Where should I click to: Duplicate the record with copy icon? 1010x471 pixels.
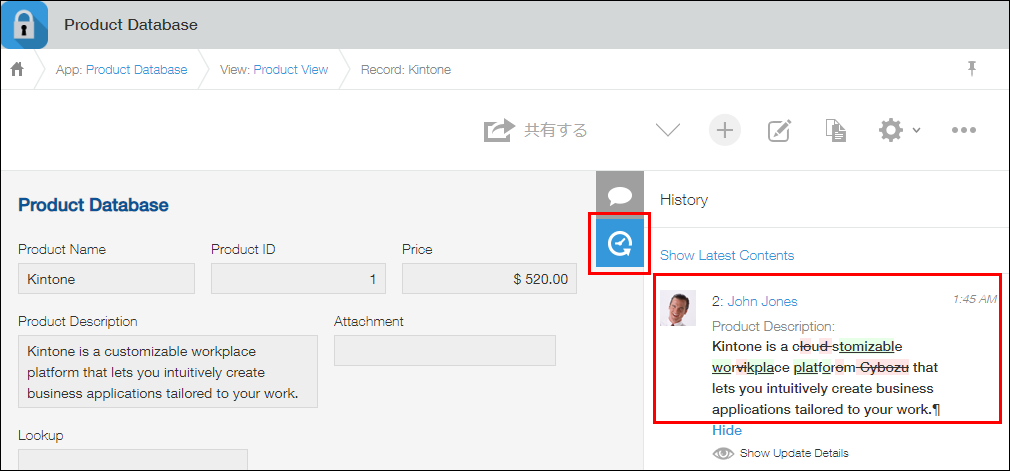[835, 130]
